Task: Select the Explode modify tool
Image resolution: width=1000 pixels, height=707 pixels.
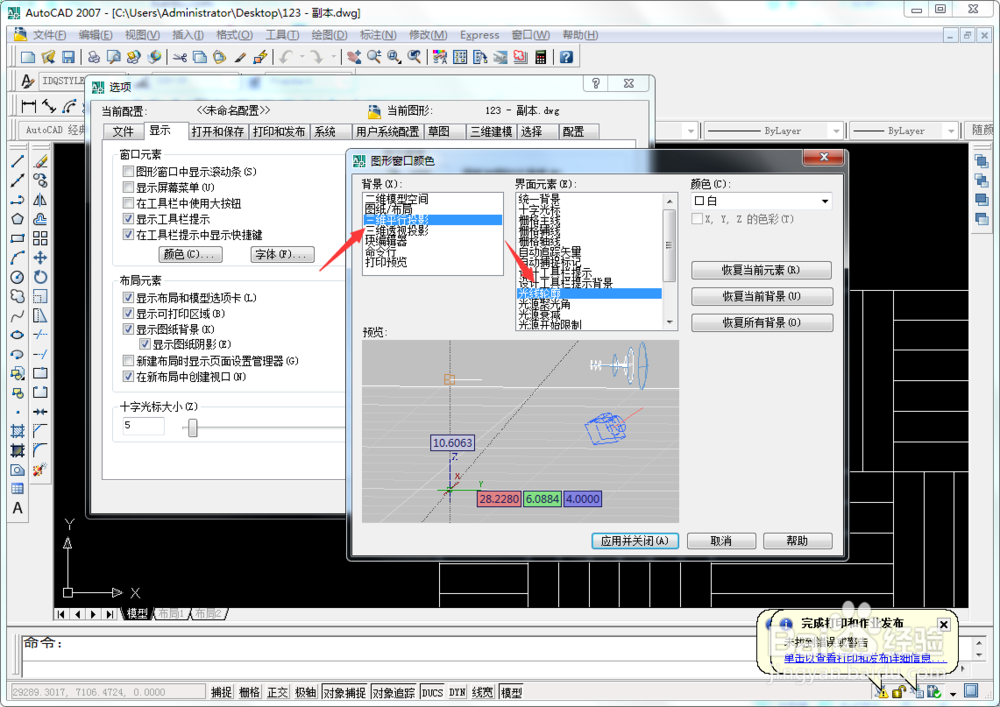Action: pos(40,470)
